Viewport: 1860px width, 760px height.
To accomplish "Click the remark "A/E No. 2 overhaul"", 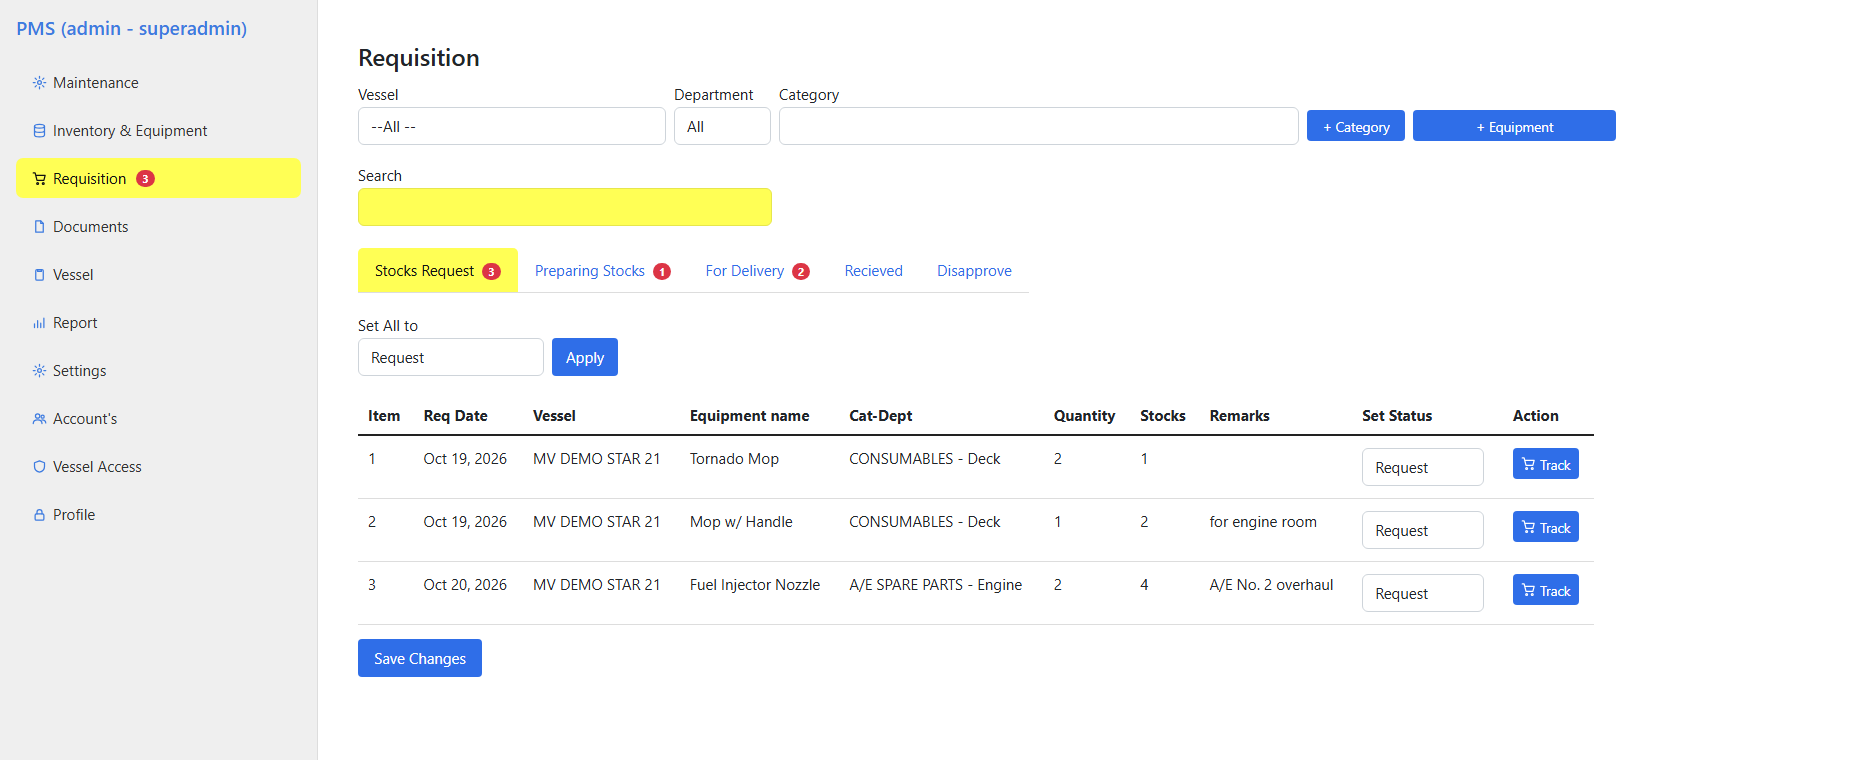I will point(1271,585).
